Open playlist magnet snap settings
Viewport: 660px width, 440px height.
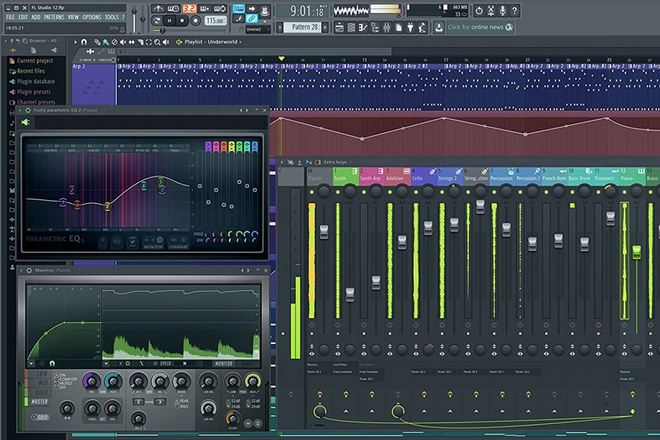[84, 42]
